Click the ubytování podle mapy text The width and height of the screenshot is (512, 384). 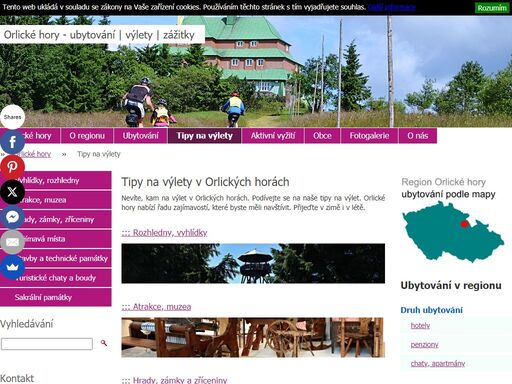click(448, 194)
